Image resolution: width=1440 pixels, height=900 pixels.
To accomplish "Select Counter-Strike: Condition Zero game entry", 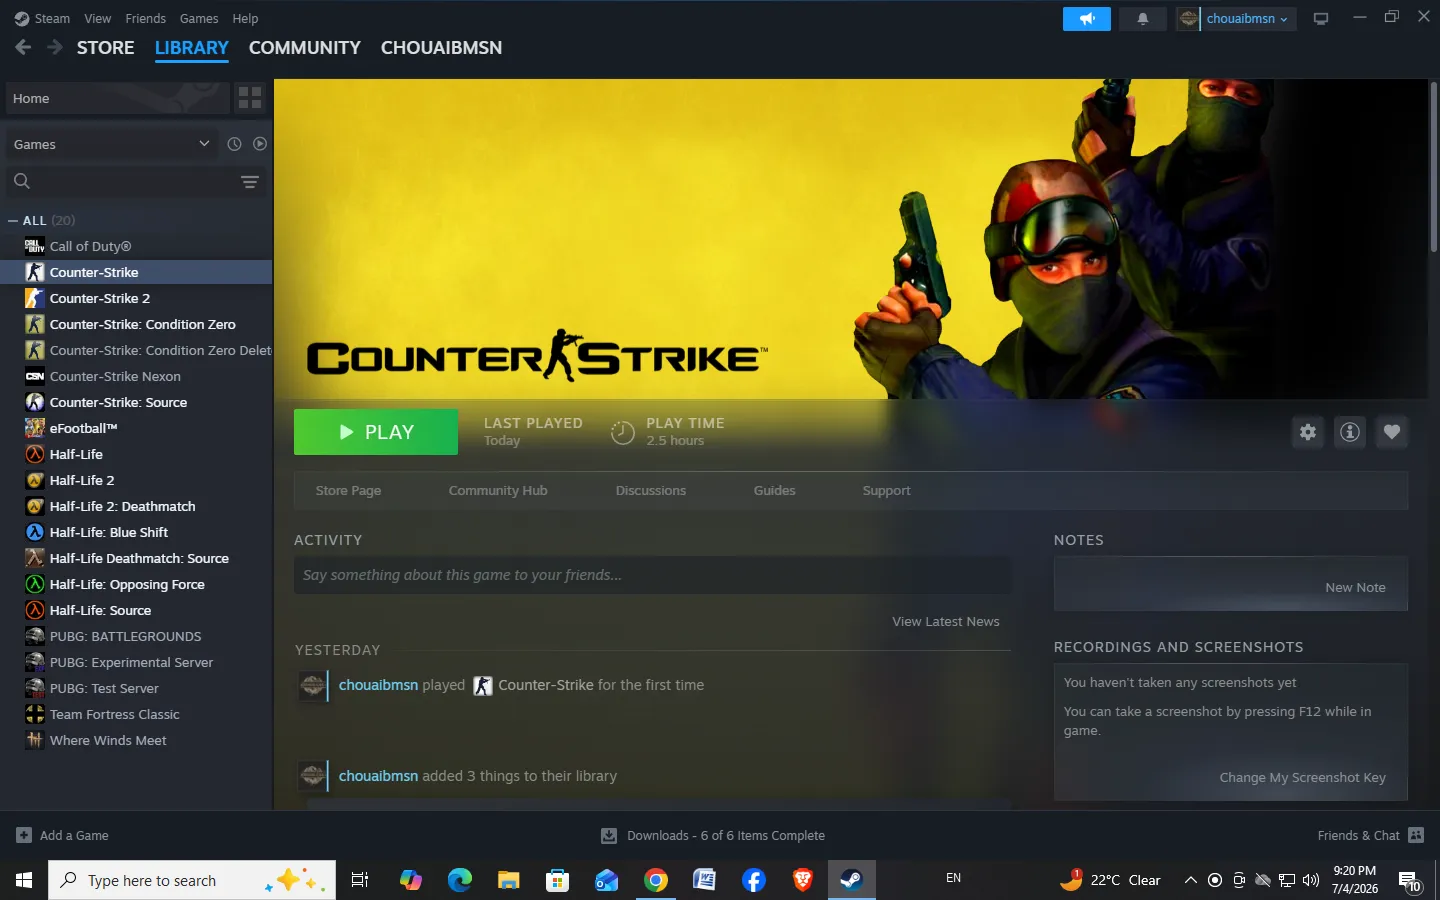I will 136,324.
